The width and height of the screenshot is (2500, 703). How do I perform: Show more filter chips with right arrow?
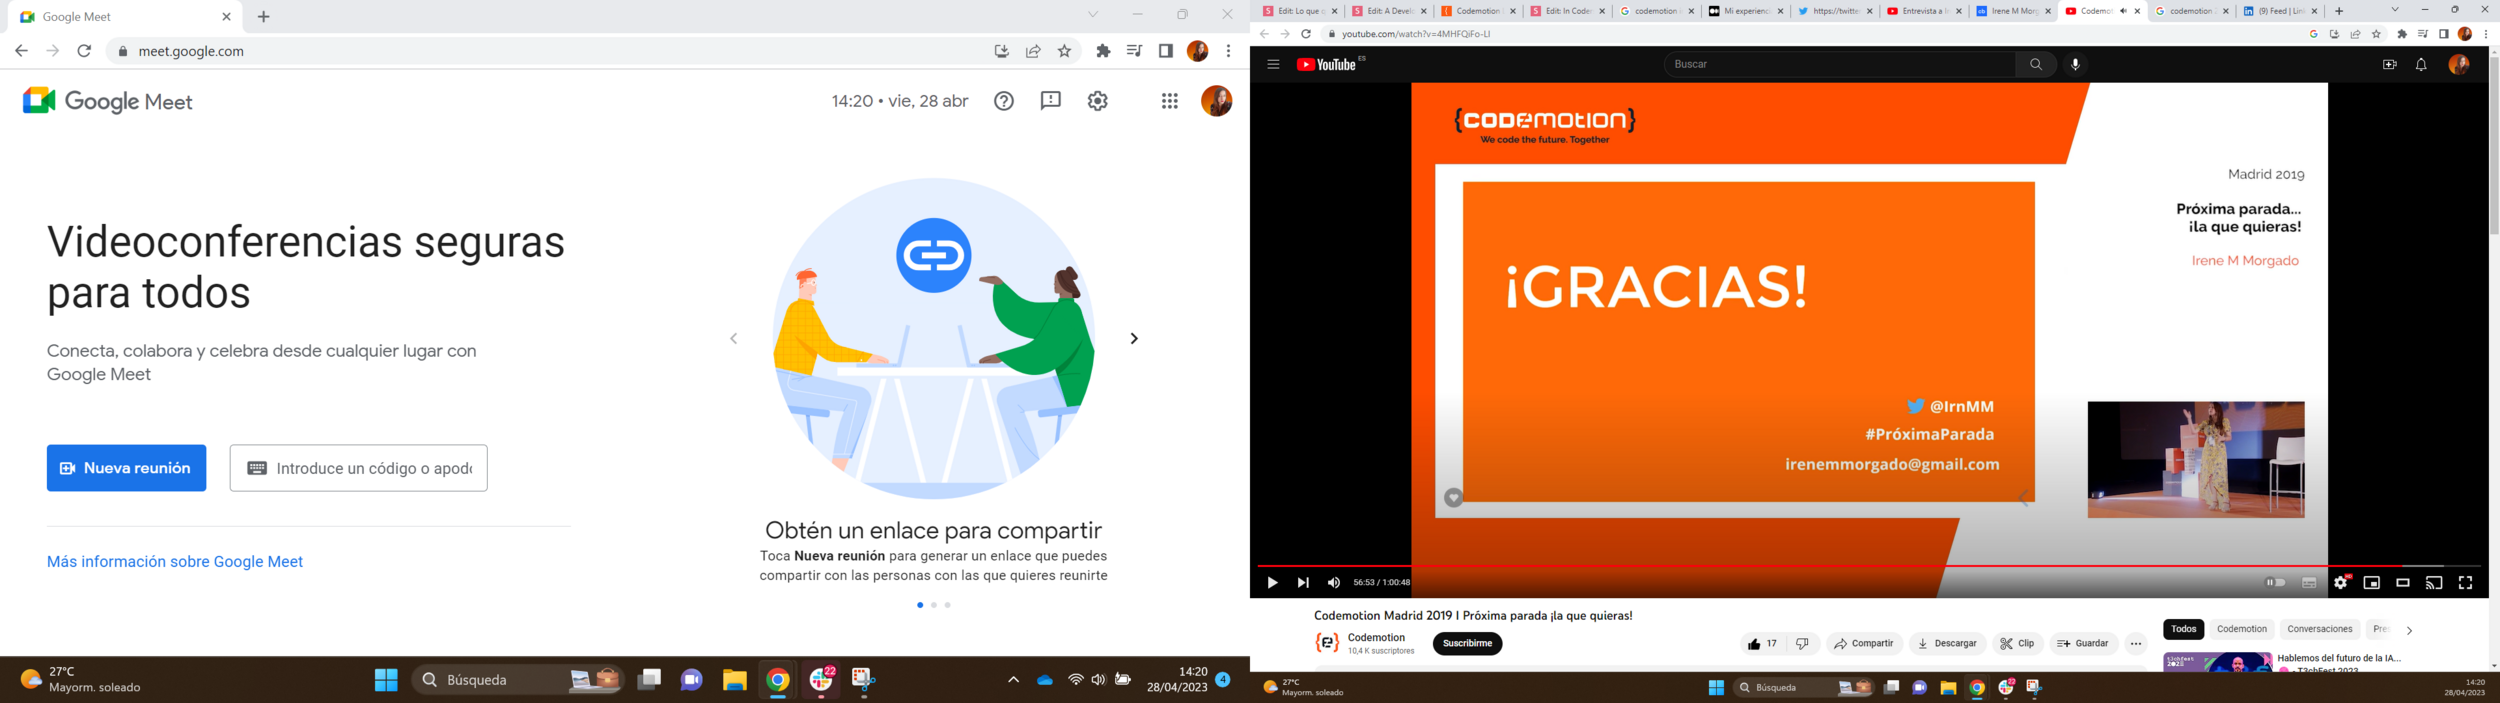click(2409, 631)
